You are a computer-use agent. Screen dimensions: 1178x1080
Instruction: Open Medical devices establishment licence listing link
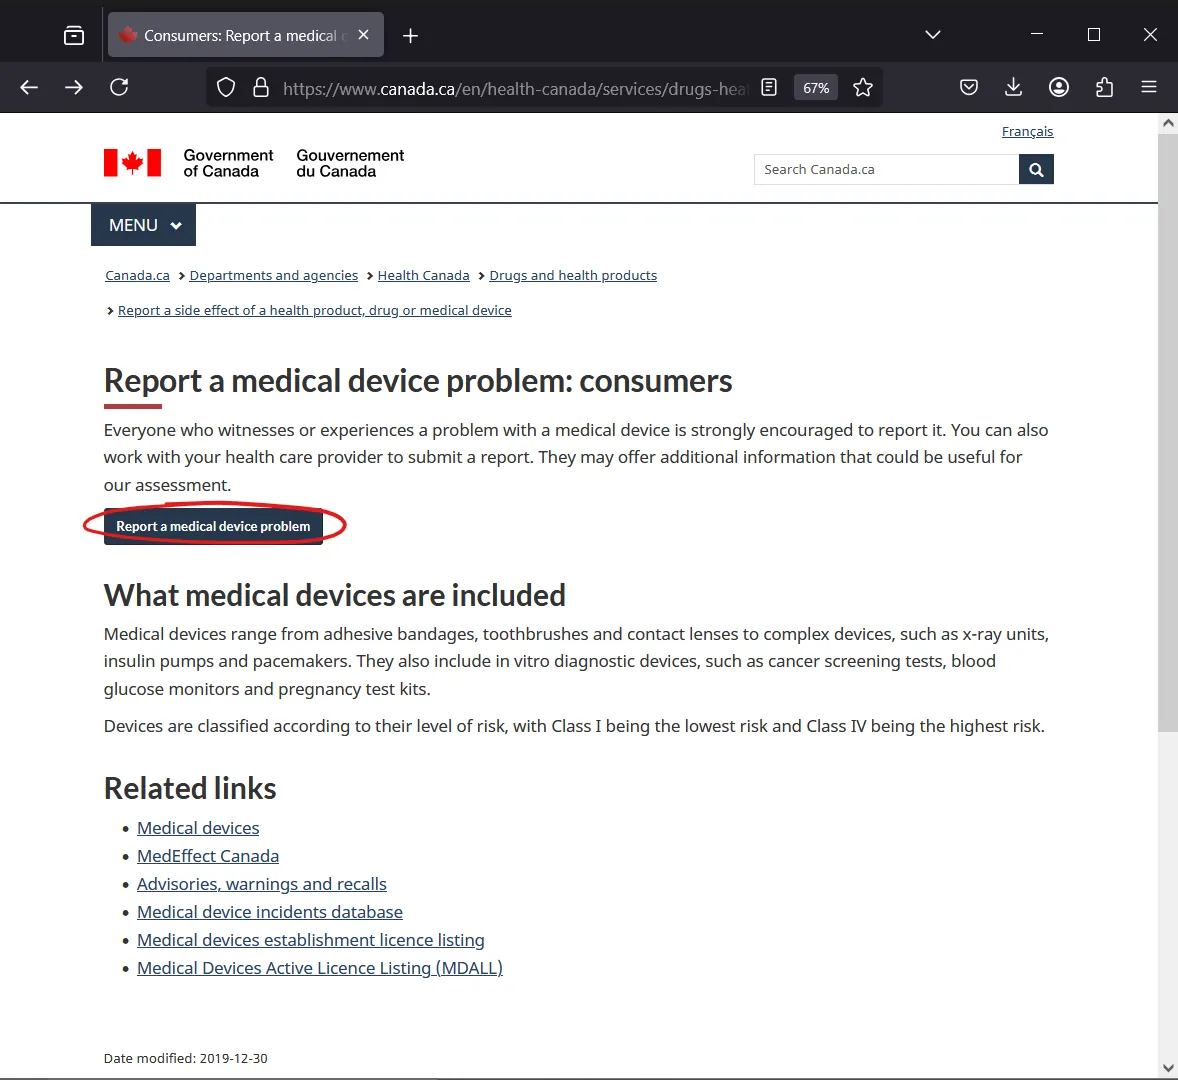point(310,940)
